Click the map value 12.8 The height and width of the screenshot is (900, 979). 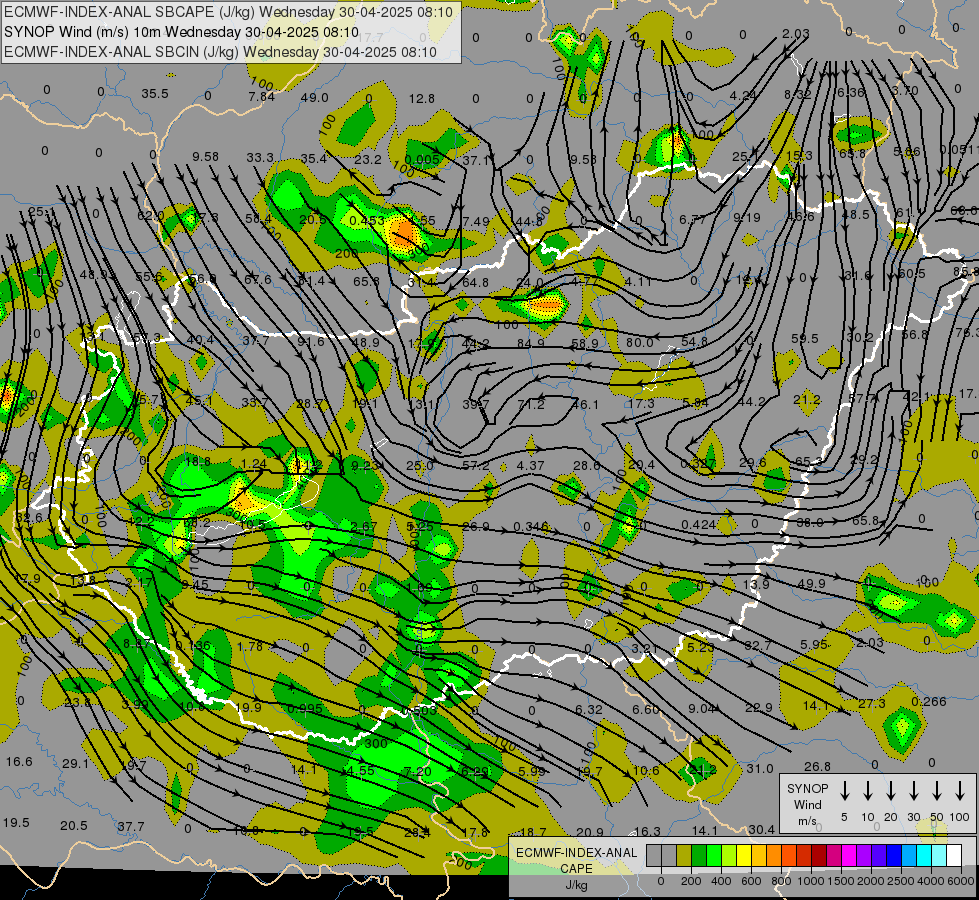(421, 99)
